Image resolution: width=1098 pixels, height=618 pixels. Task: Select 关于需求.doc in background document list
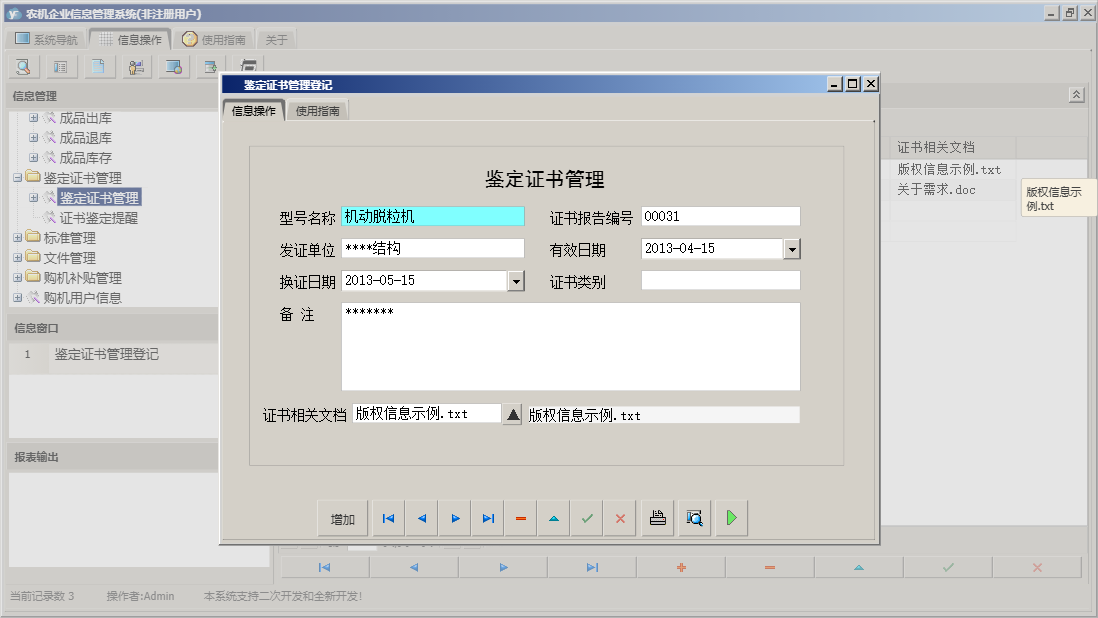[936, 190]
